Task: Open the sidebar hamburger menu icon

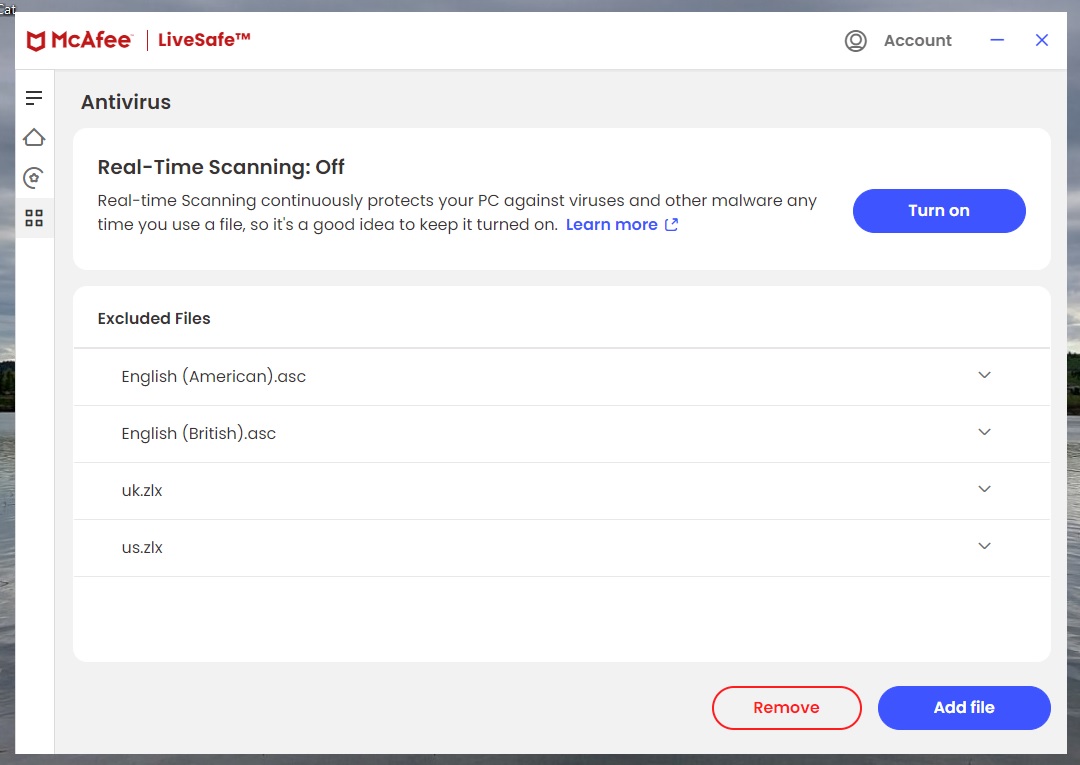Action: [34, 98]
